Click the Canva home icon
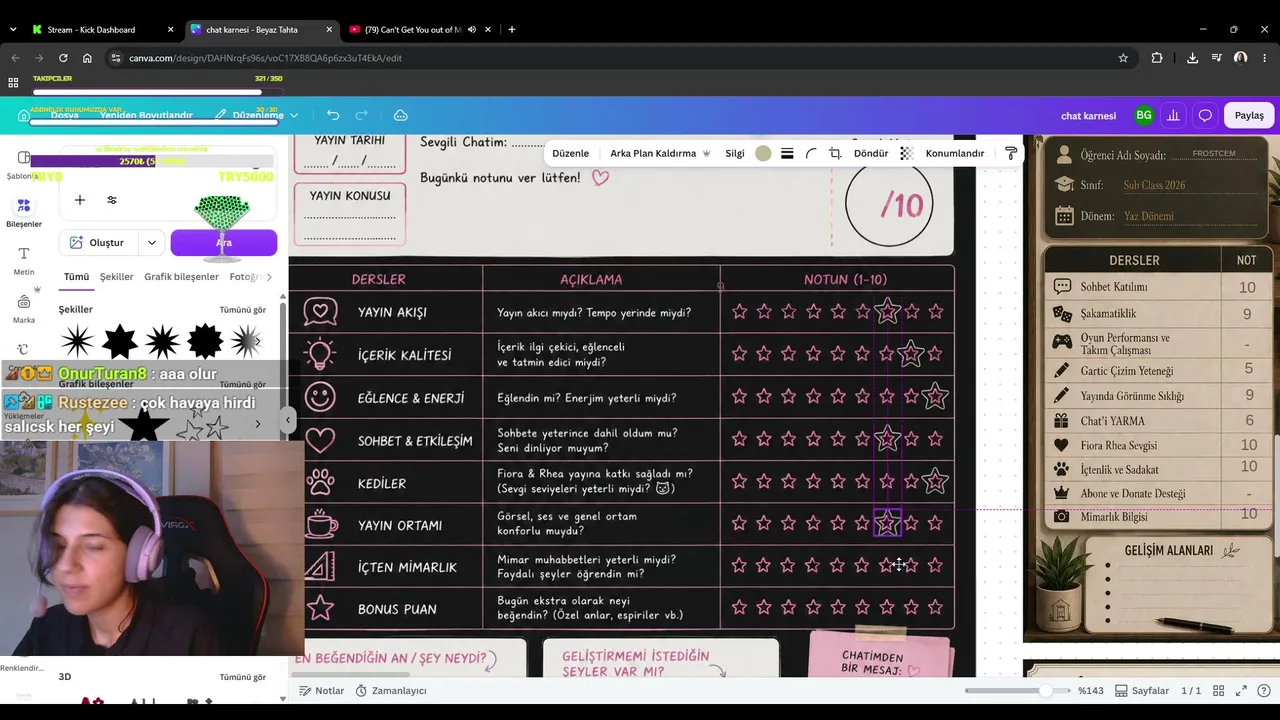Image resolution: width=1280 pixels, height=720 pixels. pos(23,115)
